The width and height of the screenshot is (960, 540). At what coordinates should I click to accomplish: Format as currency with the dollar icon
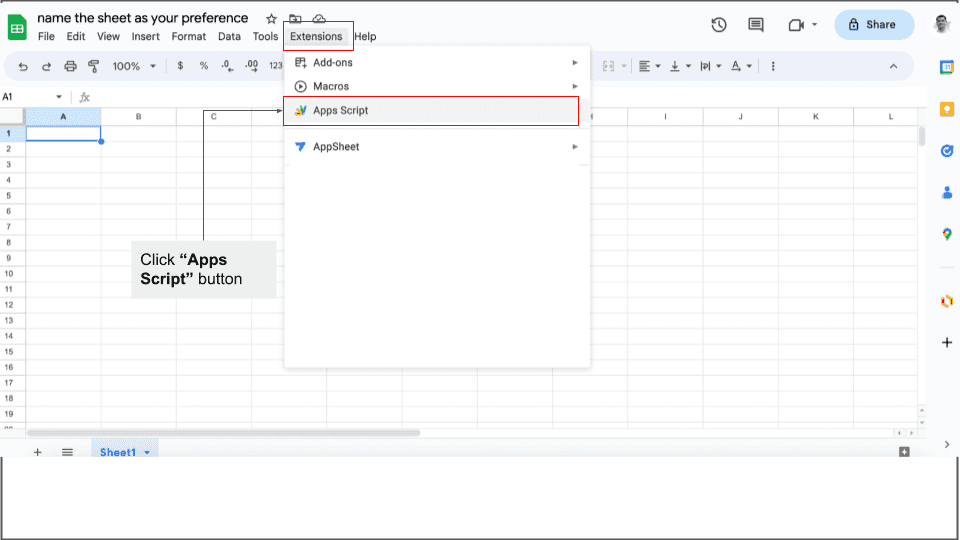click(x=180, y=66)
